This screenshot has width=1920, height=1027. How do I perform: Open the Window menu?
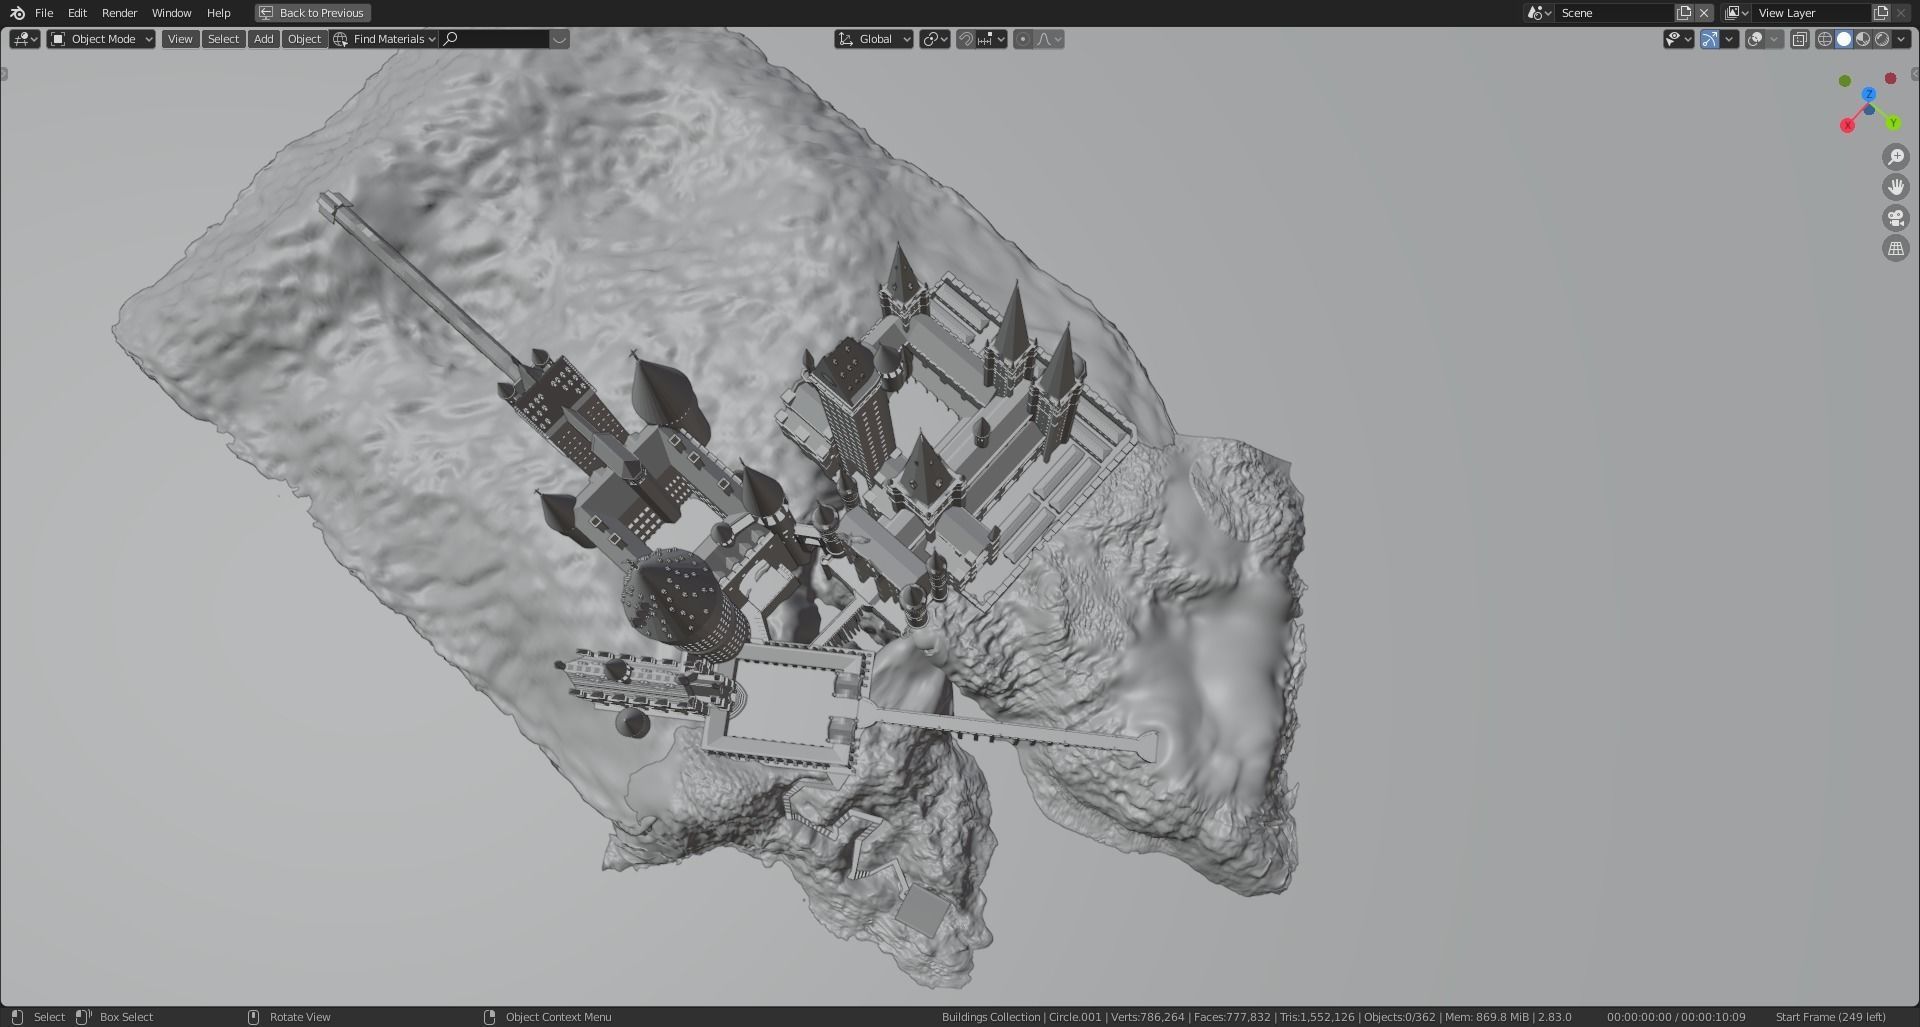click(x=171, y=13)
